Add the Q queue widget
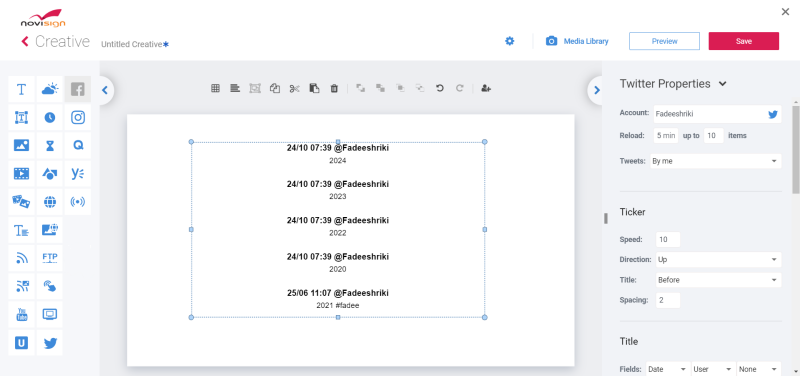The height and width of the screenshot is (376, 800). (x=78, y=145)
